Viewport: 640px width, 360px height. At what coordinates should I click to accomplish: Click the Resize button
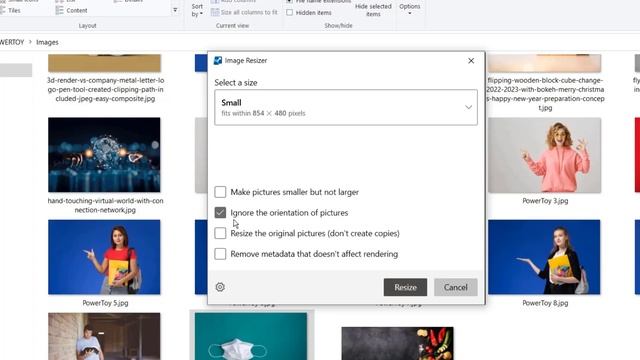point(405,287)
